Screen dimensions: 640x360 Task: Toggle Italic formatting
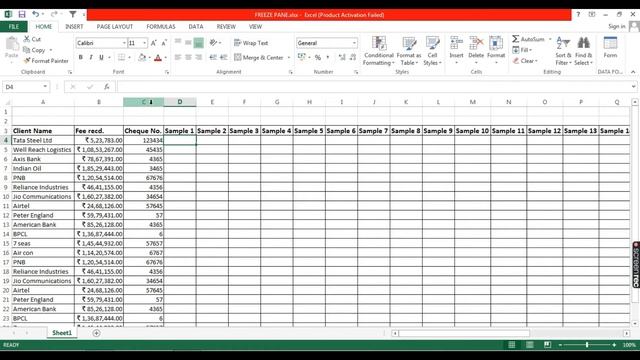(x=91, y=58)
